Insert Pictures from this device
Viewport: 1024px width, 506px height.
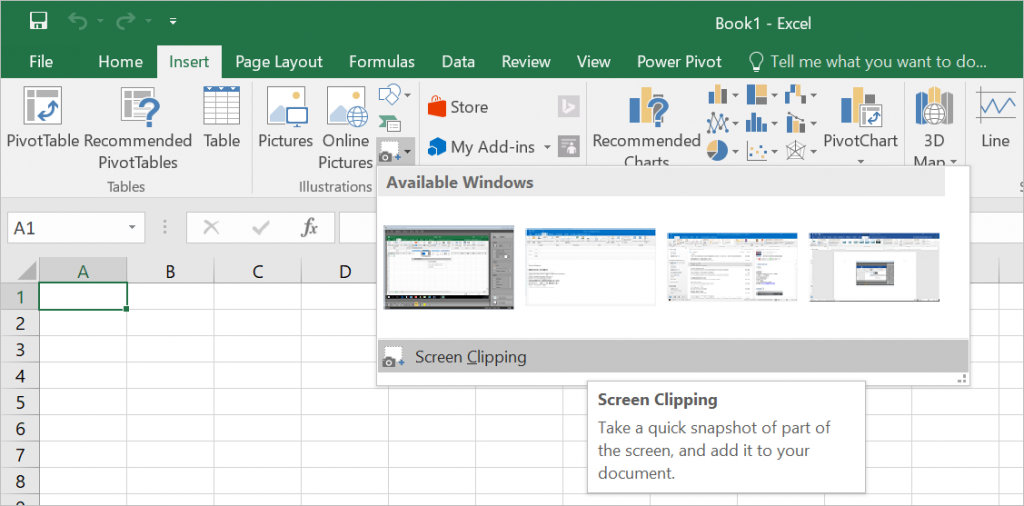tap(286, 118)
